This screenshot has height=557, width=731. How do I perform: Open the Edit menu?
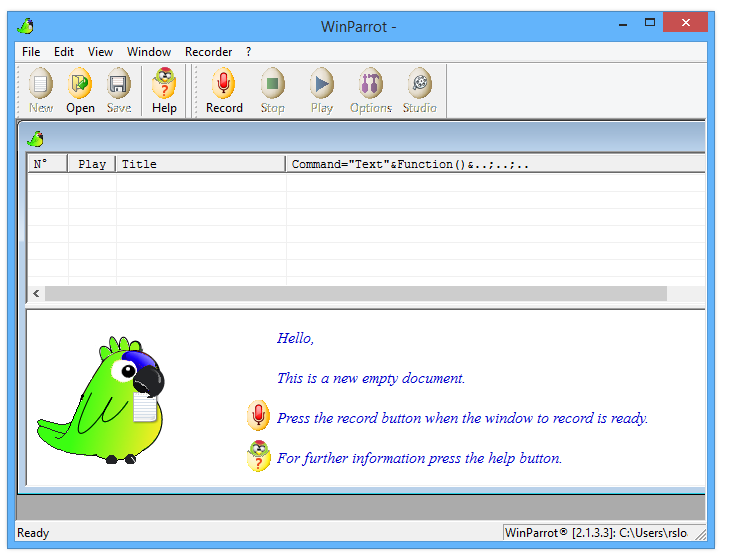pyautogui.click(x=63, y=52)
